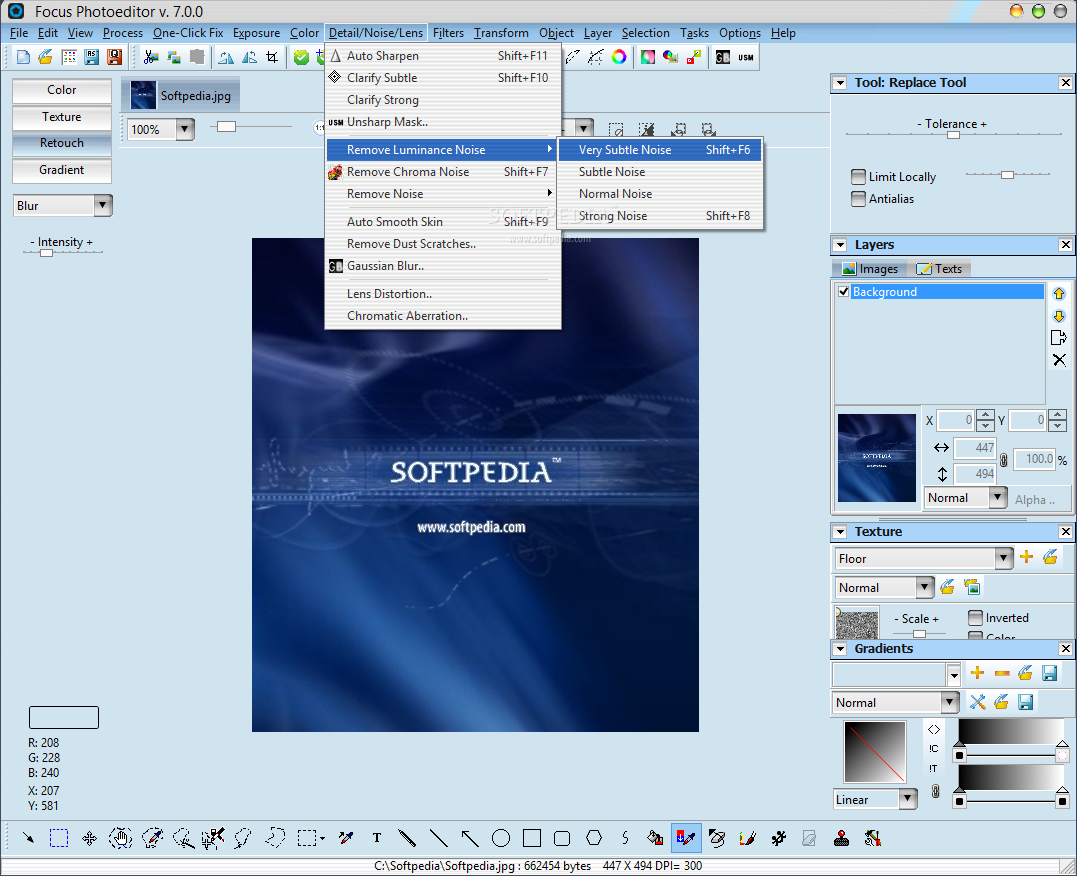Add gradient with orange plus icon
This screenshot has width=1077, height=876.
977,673
